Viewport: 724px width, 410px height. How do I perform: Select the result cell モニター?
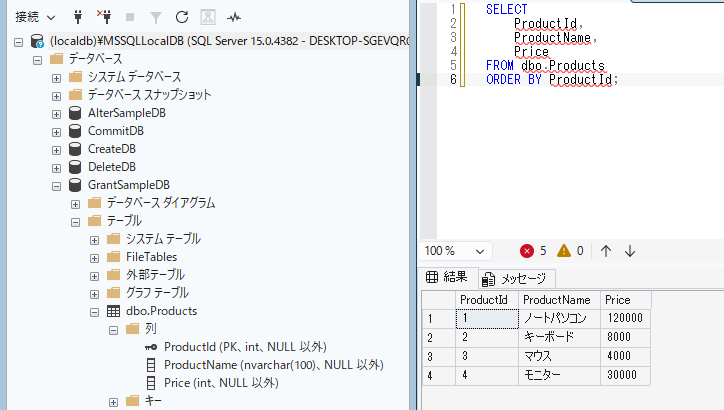click(559, 375)
